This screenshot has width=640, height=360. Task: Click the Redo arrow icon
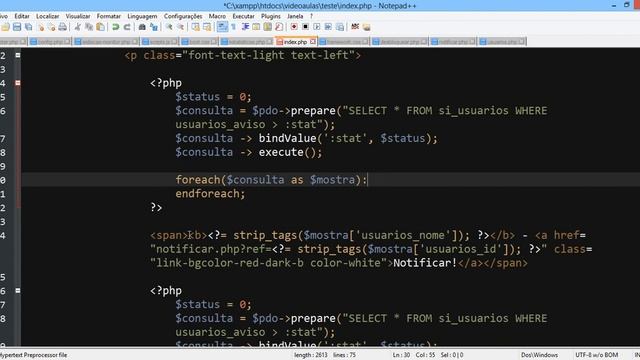pos(127,27)
